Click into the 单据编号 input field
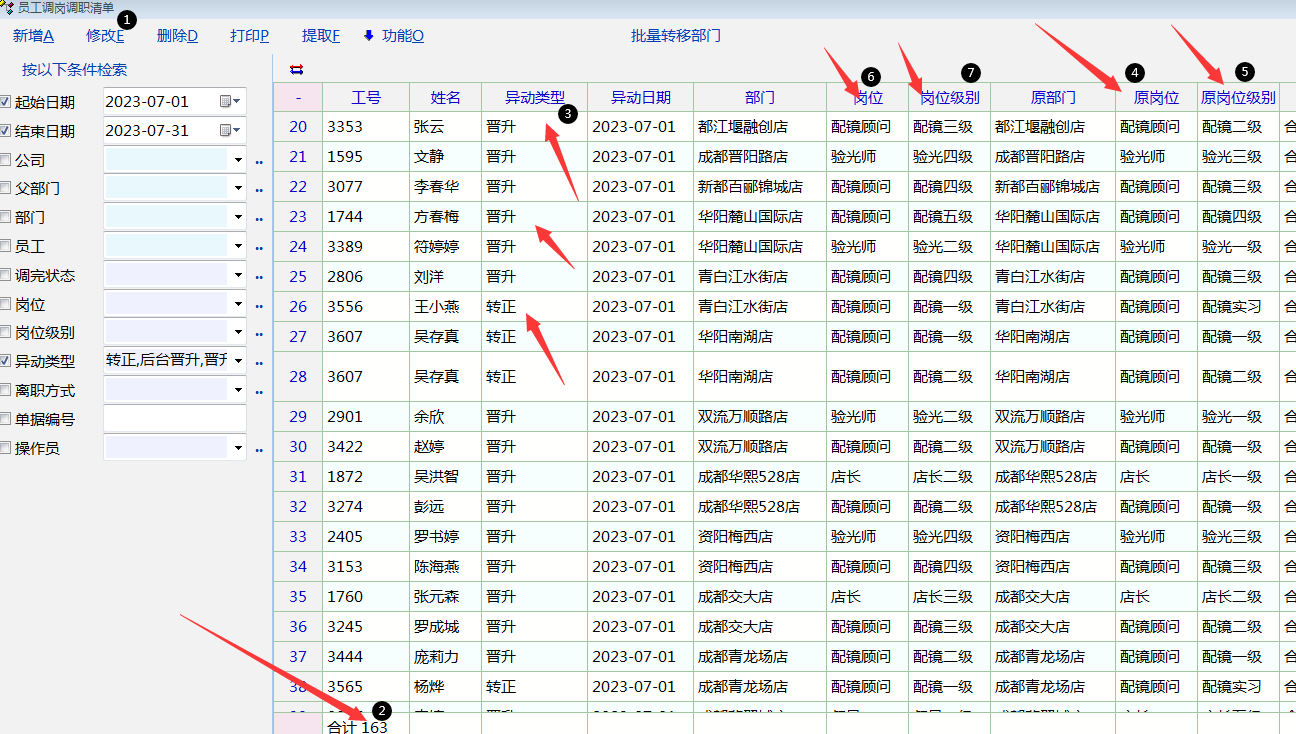This screenshot has height=734, width=1296. [x=174, y=419]
